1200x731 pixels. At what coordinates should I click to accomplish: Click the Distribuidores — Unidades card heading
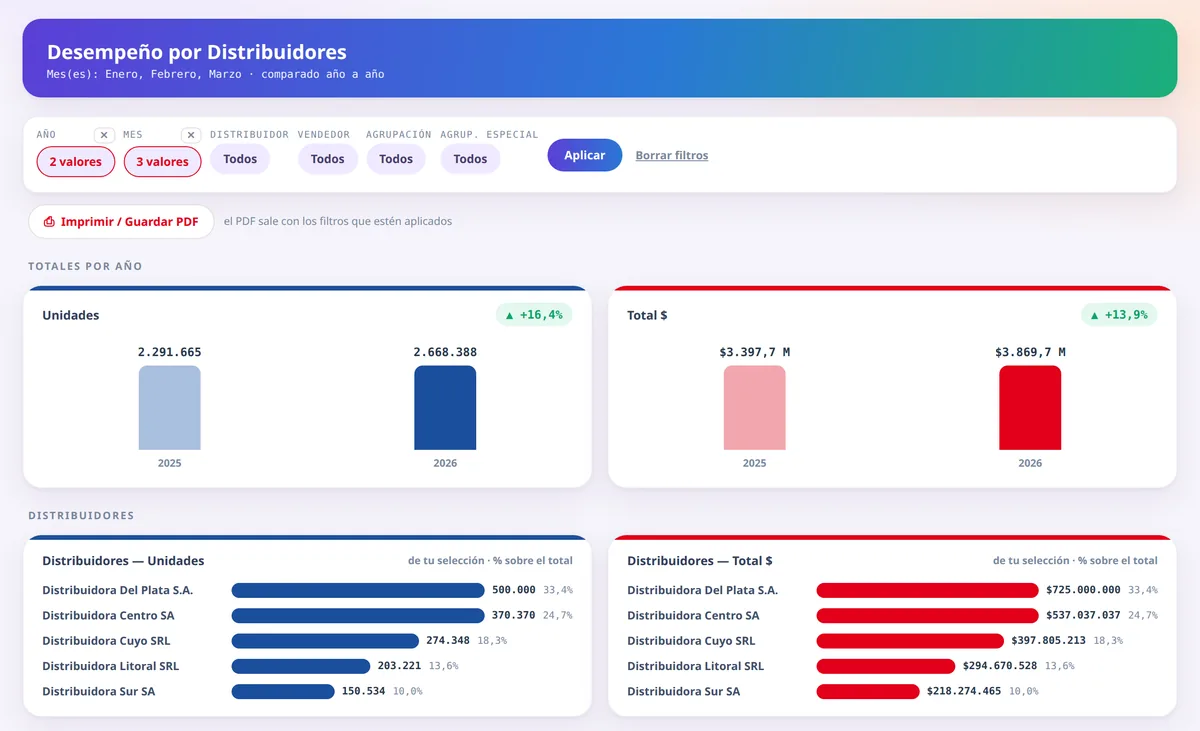click(x=123, y=561)
